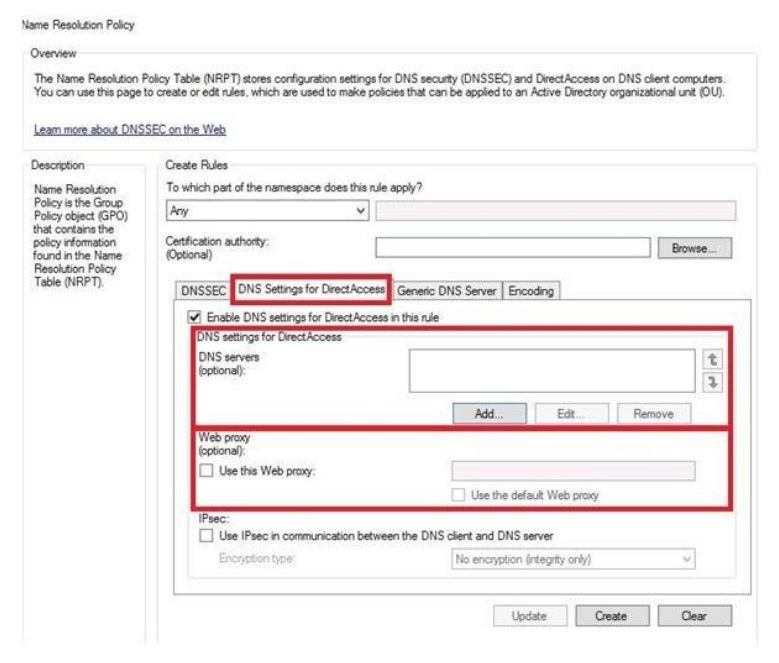Image resolution: width=779 pixels, height=663 pixels.
Task: Select the DNS Settings for DirectAccess tab
Action: coord(309,290)
